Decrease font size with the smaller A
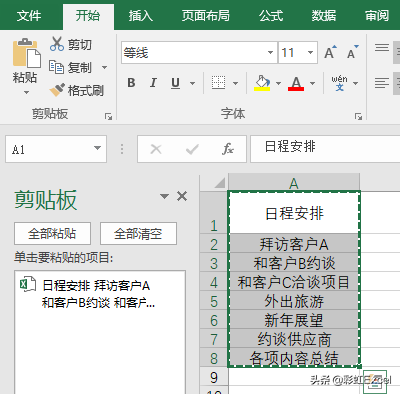400x394 pixels. pyautogui.click(x=353, y=52)
